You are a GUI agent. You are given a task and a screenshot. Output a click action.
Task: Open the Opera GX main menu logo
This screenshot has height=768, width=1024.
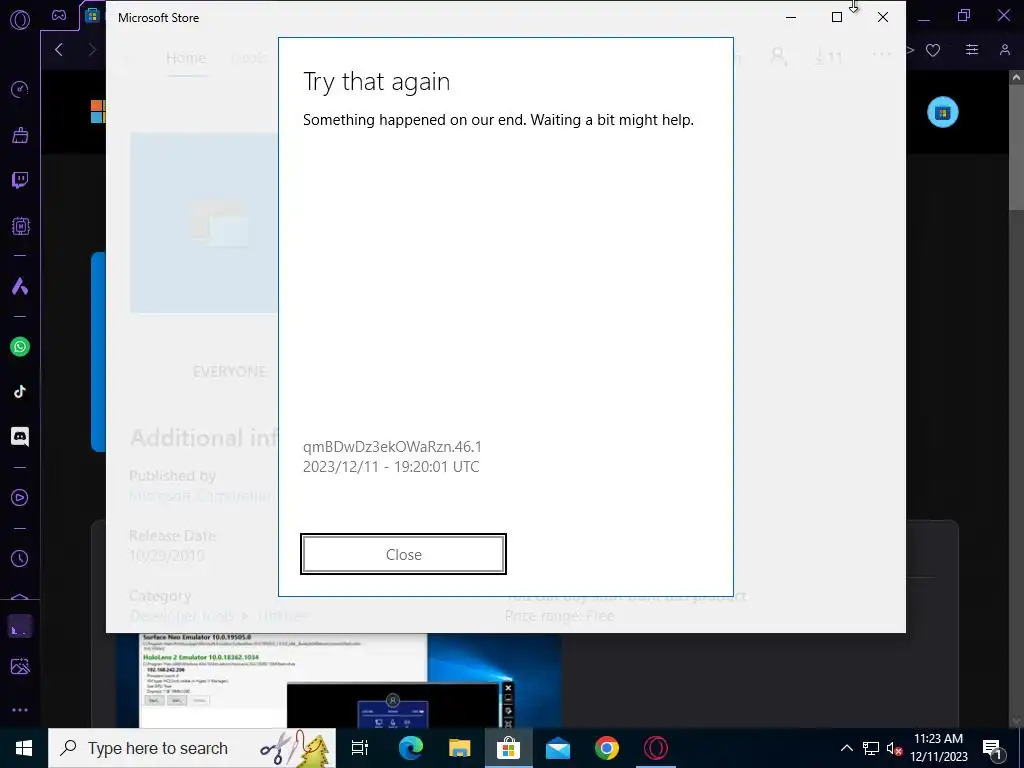tap(20, 20)
